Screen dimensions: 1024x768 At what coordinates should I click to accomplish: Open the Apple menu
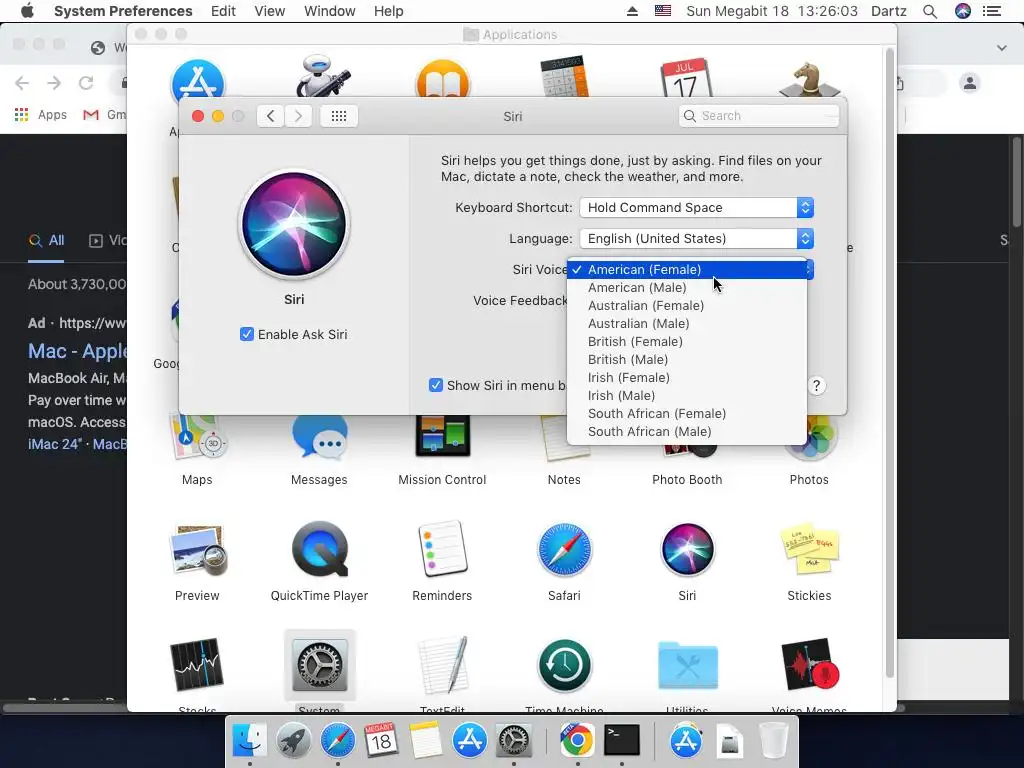27,11
